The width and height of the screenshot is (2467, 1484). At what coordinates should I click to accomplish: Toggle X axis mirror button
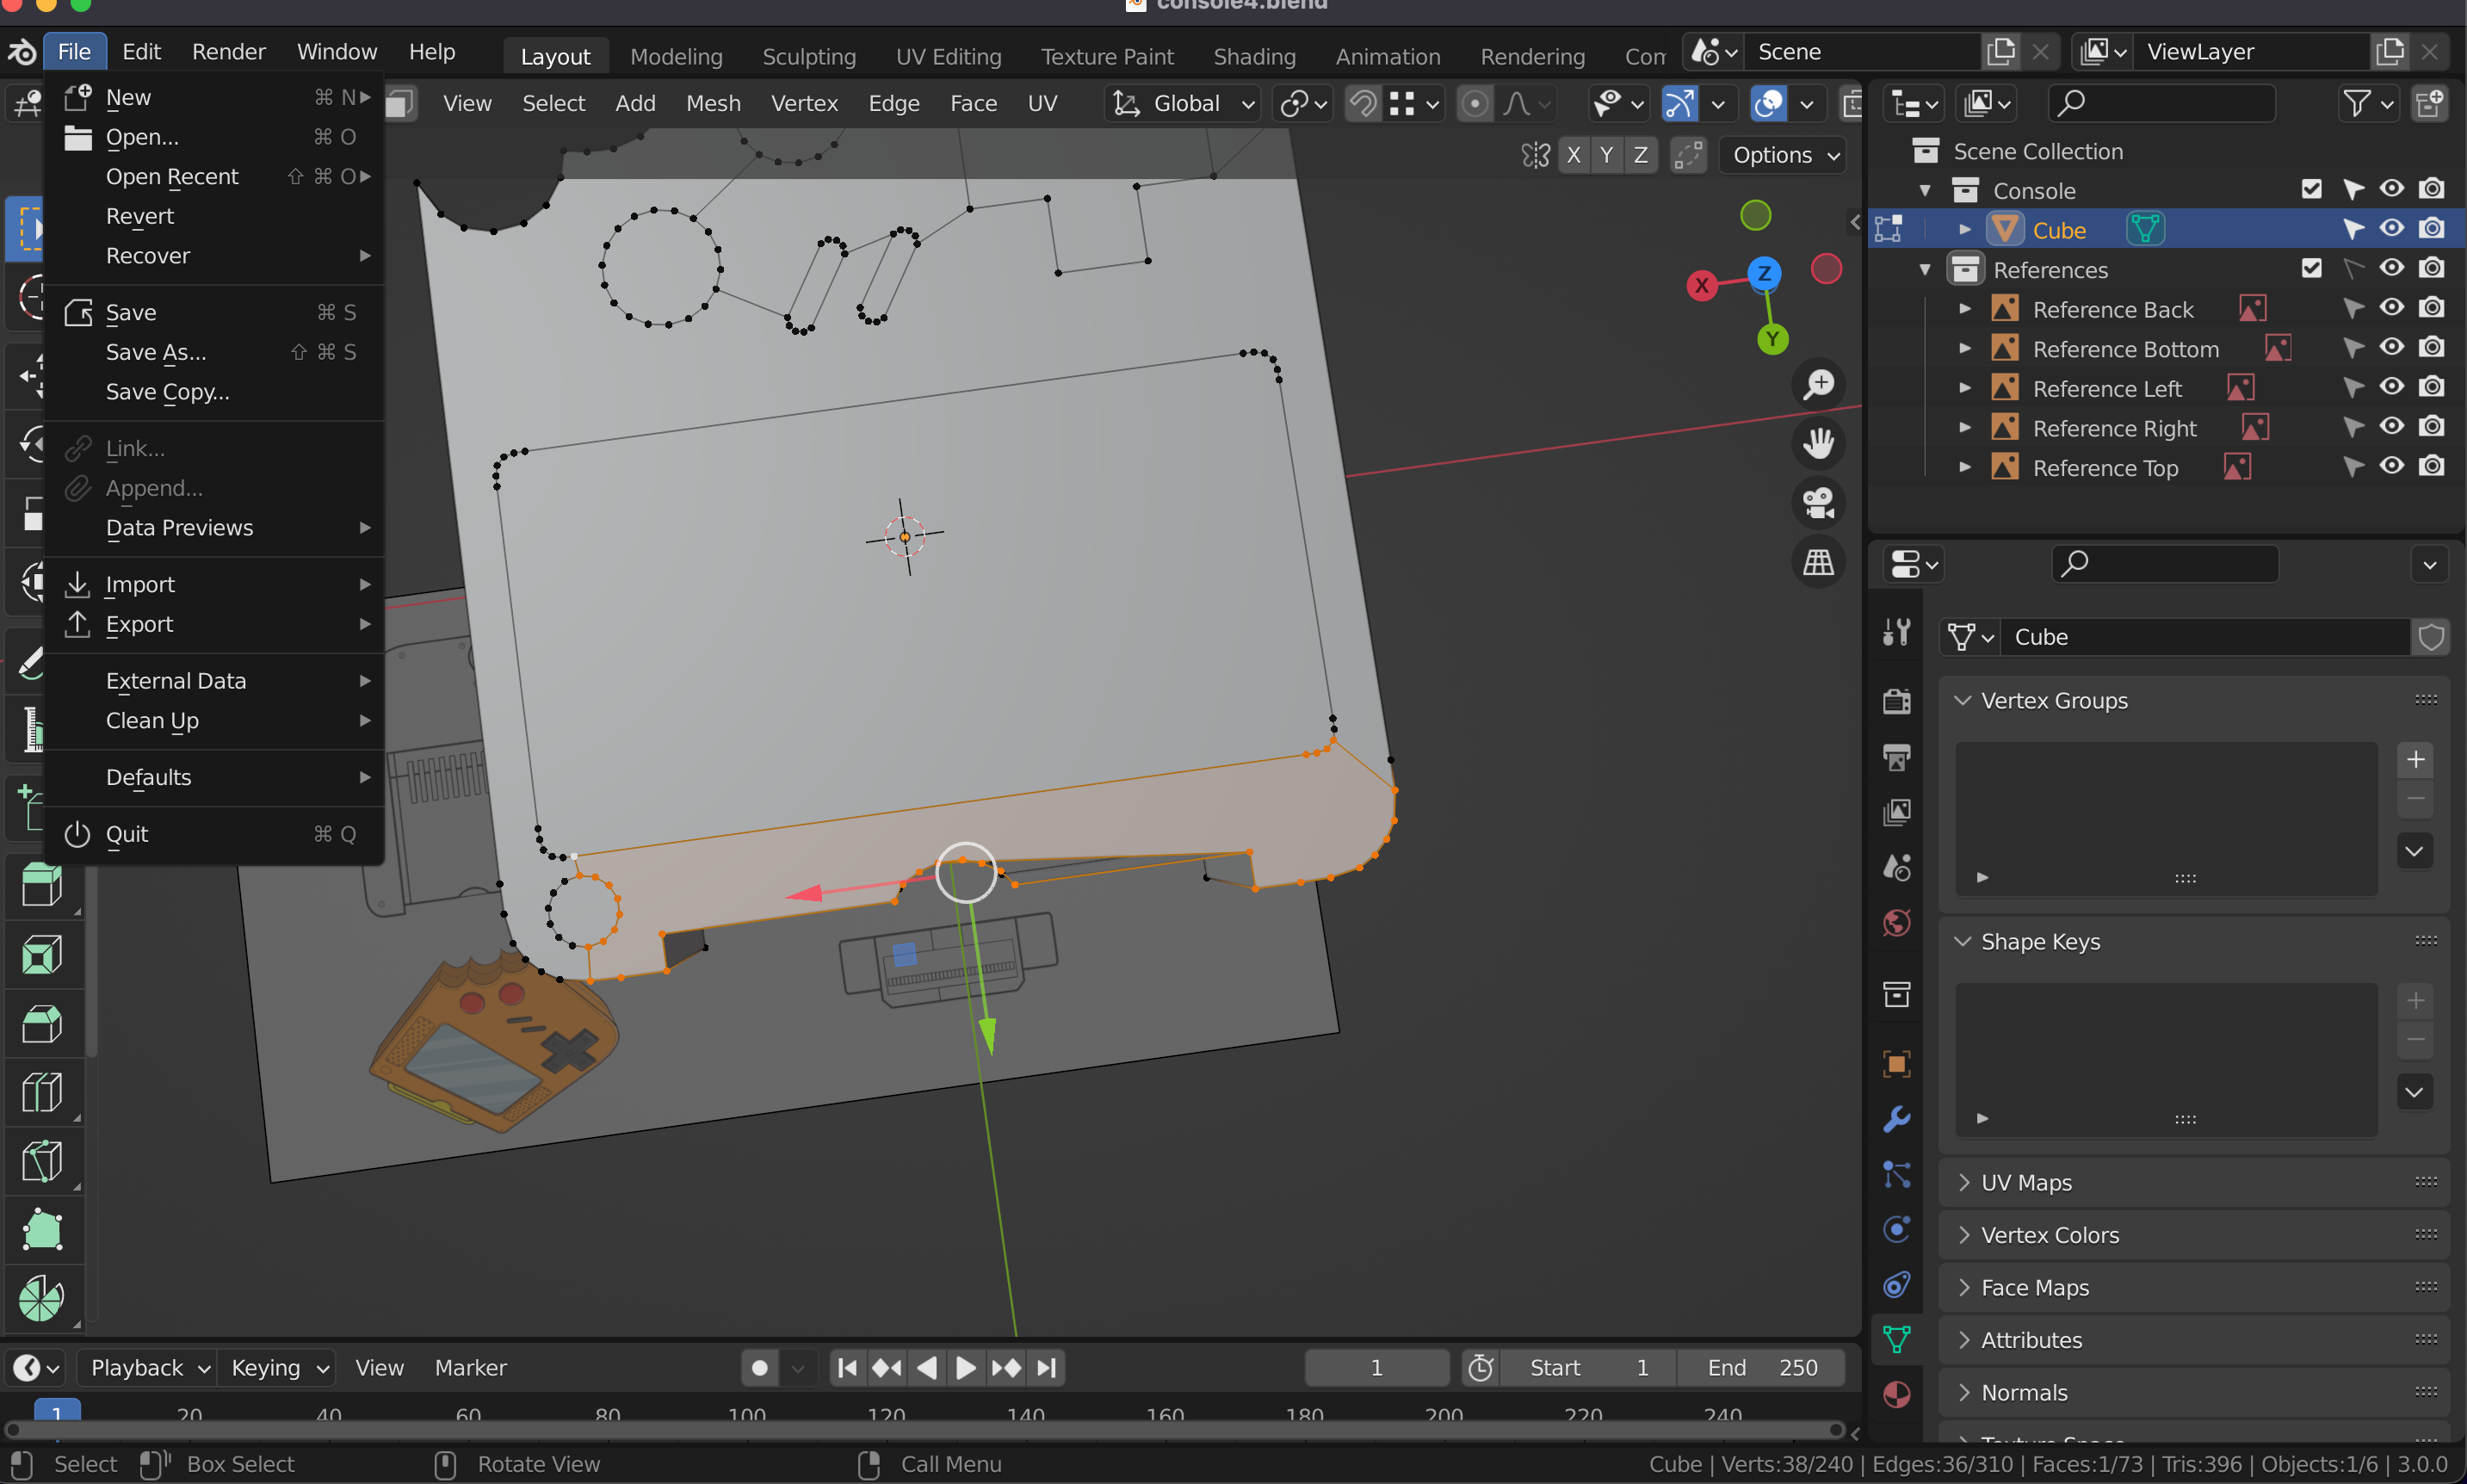pos(1573,155)
